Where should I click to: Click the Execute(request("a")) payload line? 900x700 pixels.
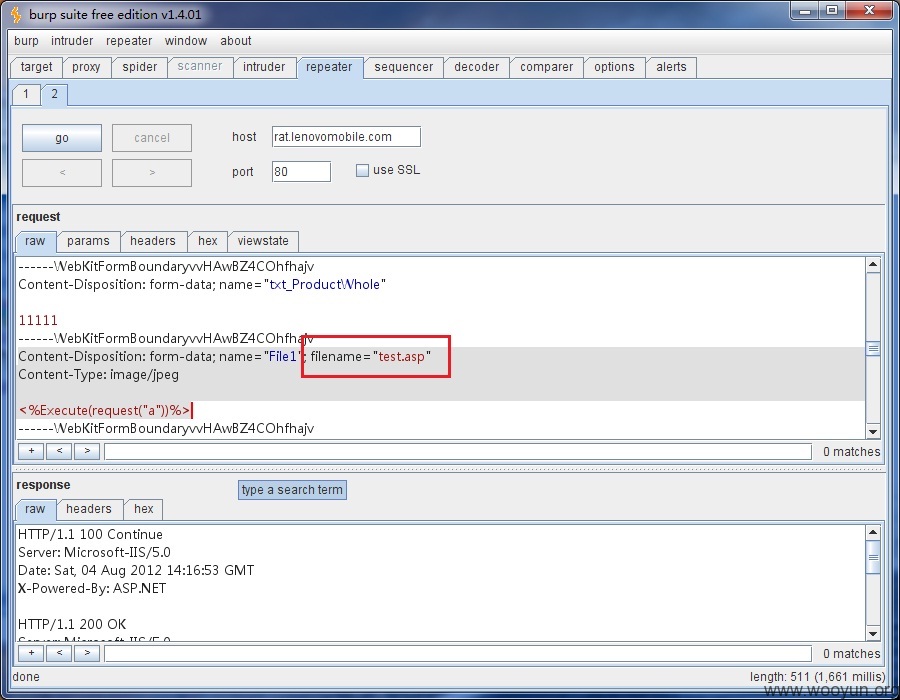[x=104, y=410]
